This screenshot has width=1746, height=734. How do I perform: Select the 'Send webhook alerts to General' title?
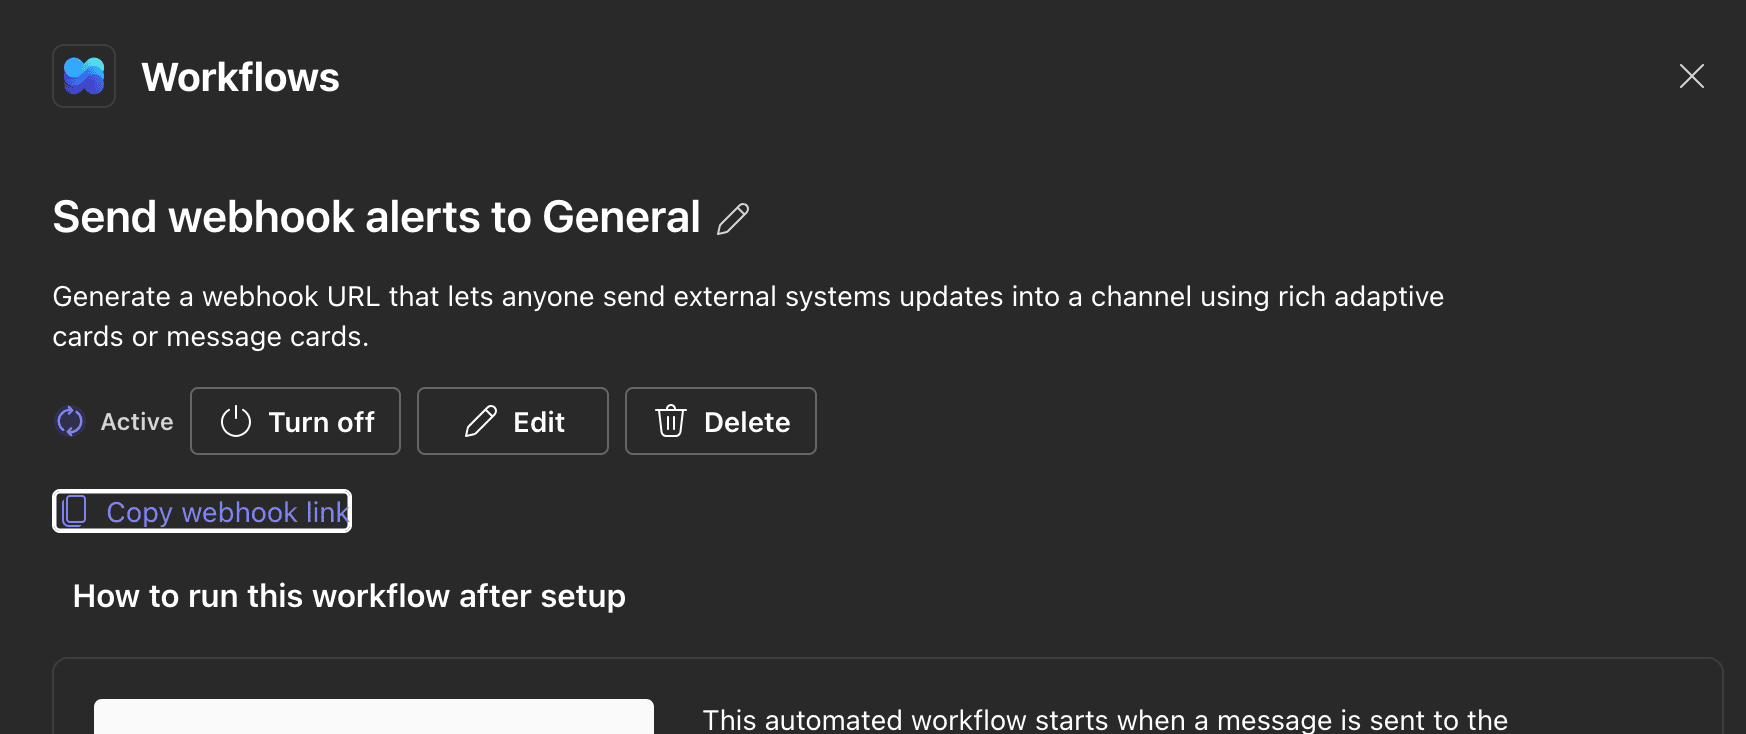click(x=376, y=217)
